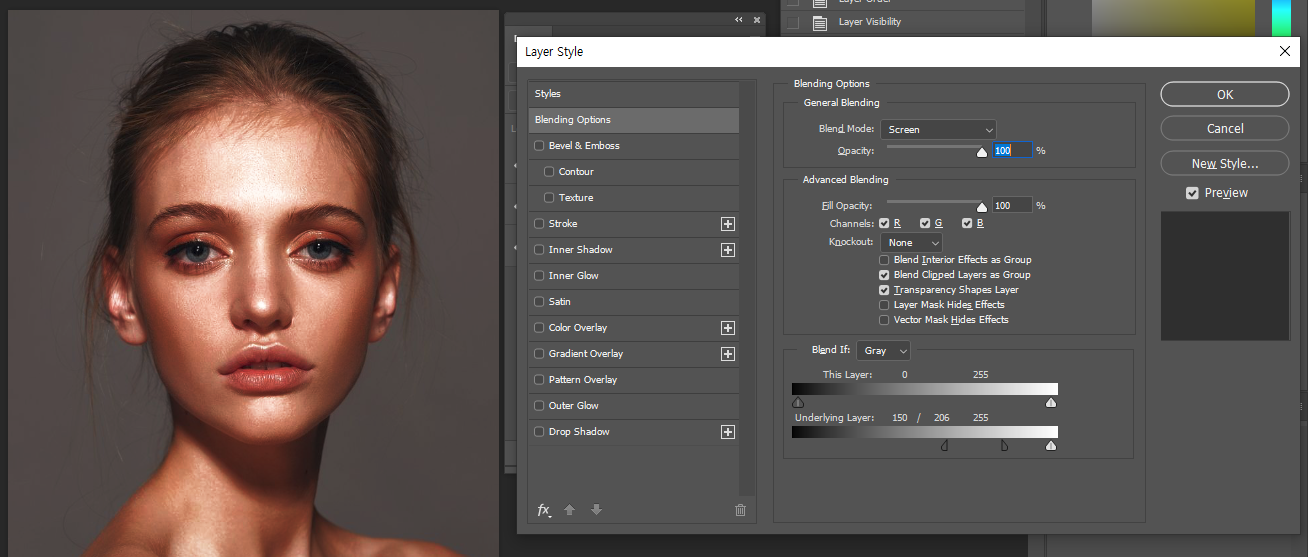Viewport: 1308px width, 557px height.
Task: Enable Satin checkbox
Action: tap(540, 302)
